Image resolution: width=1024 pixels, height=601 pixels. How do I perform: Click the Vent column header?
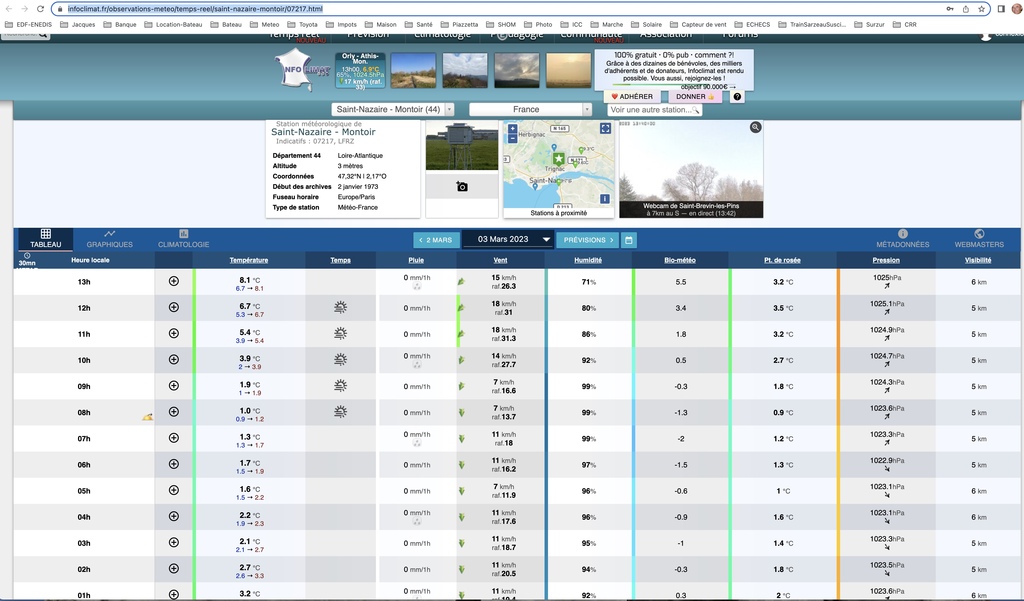click(500, 260)
